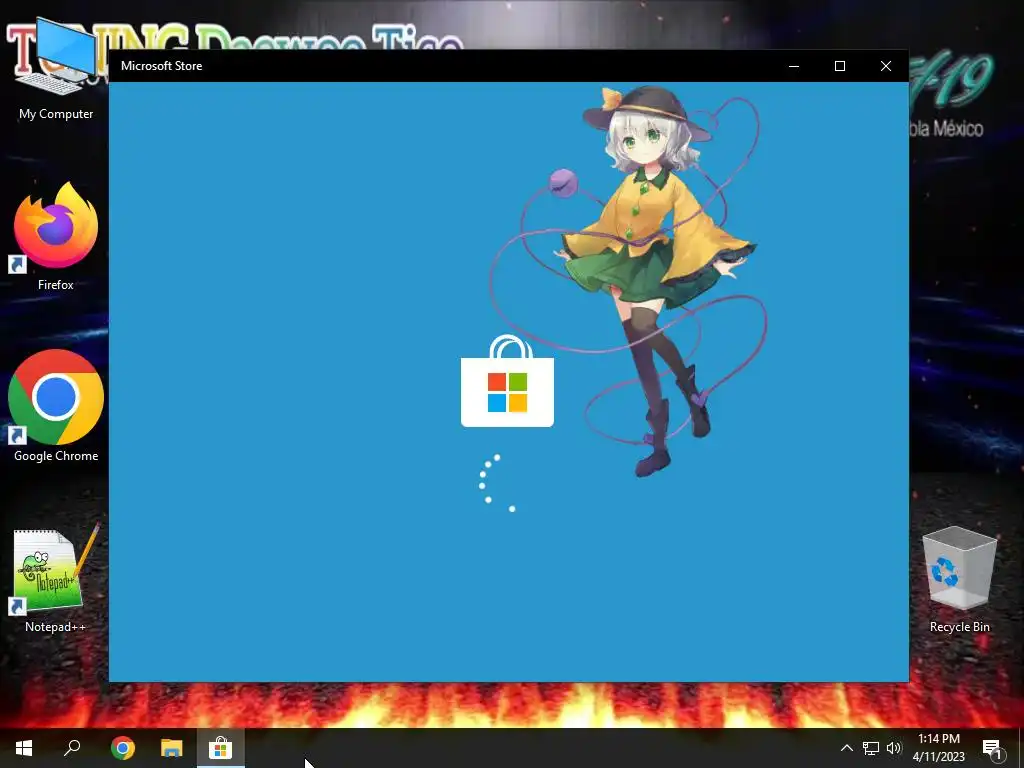
Task: Minimize the Microsoft Store window
Action: (x=794, y=66)
